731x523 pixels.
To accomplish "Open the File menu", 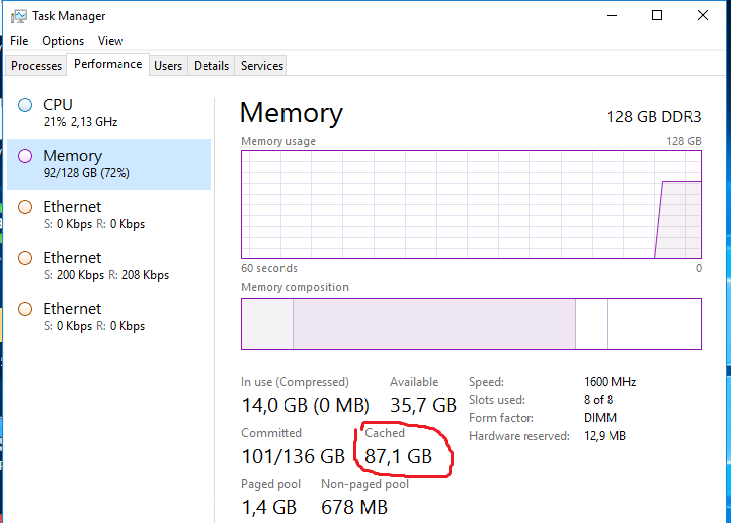I will [19, 41].
